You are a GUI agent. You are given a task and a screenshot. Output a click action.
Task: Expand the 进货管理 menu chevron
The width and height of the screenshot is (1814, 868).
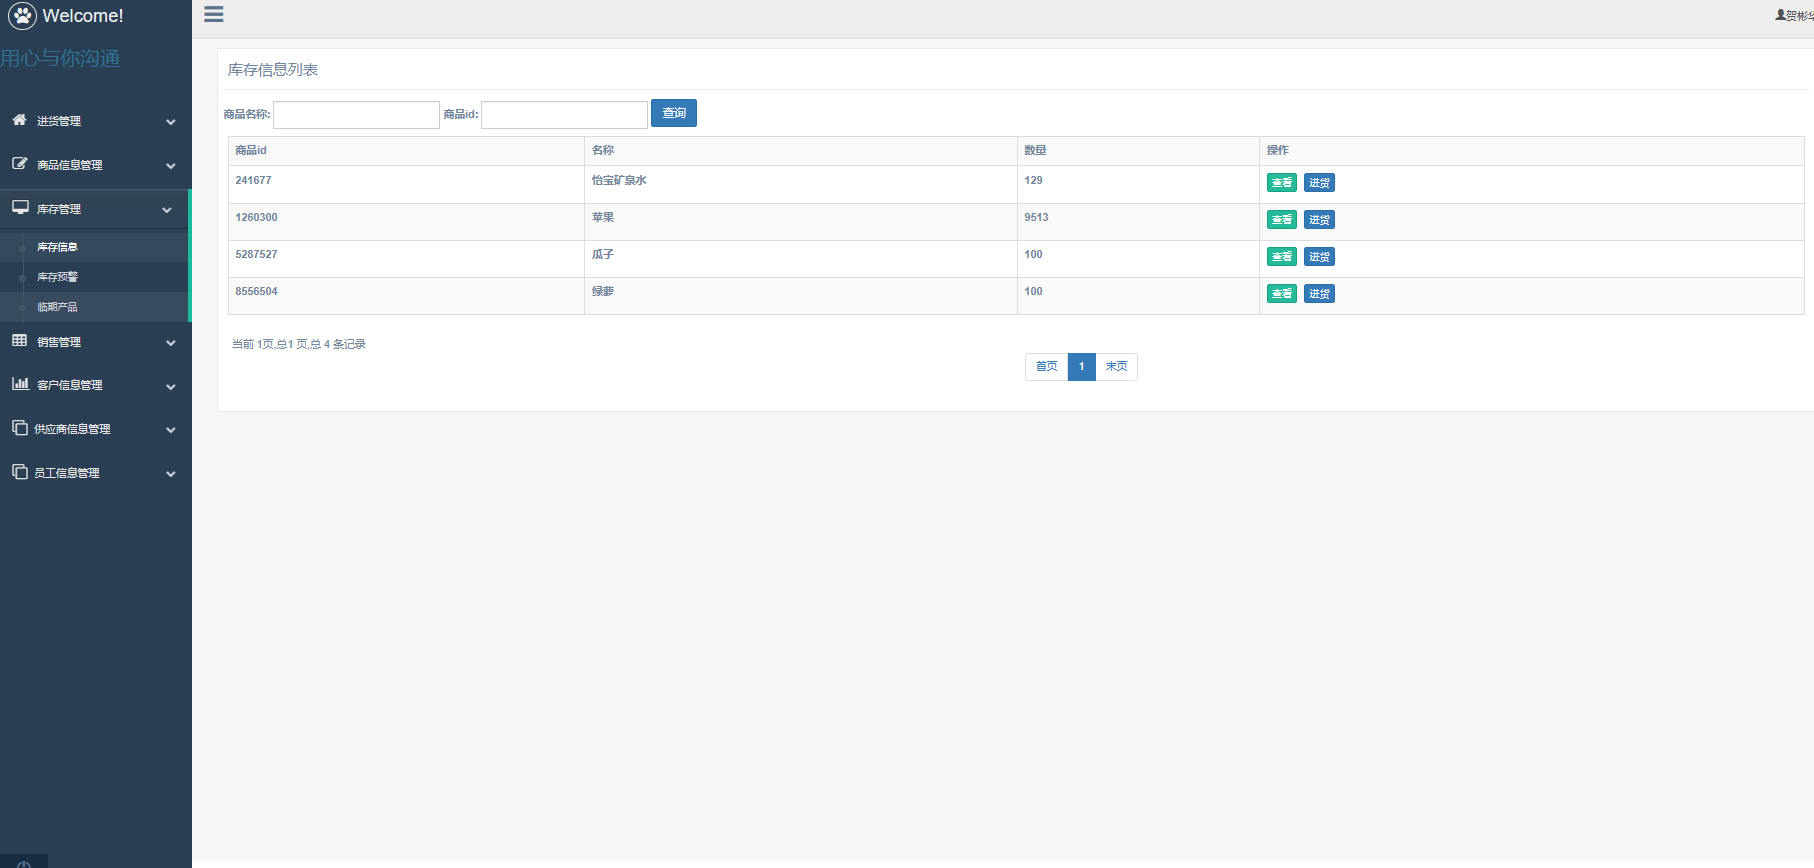click(171, 122)
